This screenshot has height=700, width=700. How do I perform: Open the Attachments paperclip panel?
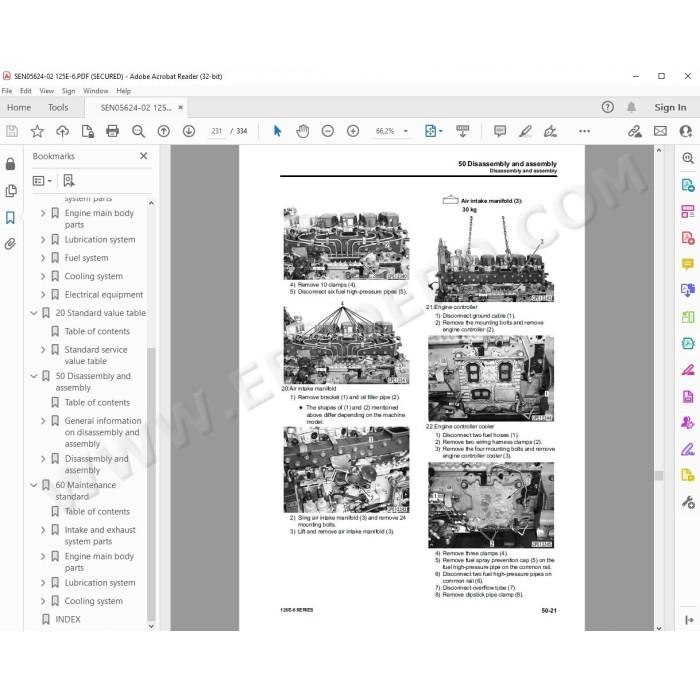(10, 244)
